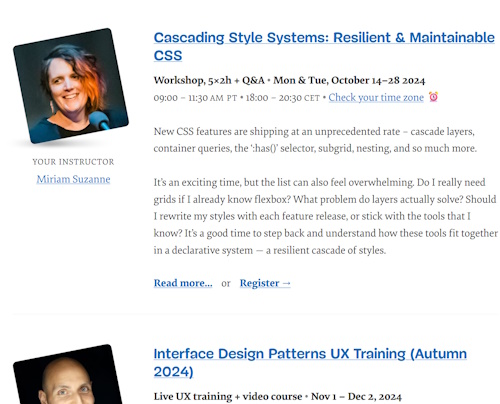Click the Live UX training + video course text
Viewport: 500px width, 404px height.
point(228,396)
